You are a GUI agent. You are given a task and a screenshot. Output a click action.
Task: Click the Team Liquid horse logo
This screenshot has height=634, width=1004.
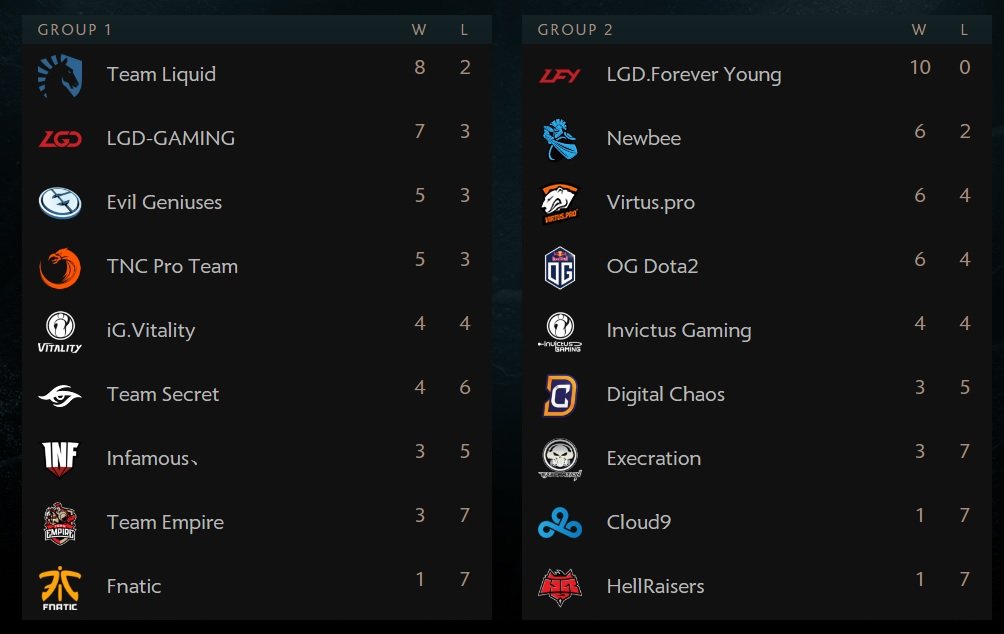coord(60,75)
